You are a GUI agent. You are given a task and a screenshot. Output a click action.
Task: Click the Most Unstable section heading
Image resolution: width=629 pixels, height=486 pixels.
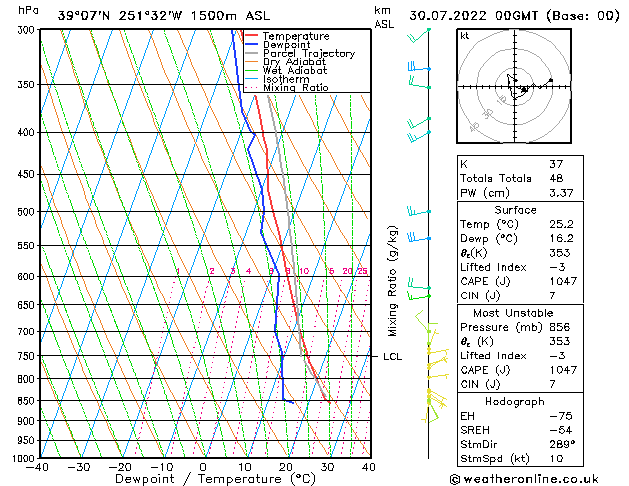point(513,313)
